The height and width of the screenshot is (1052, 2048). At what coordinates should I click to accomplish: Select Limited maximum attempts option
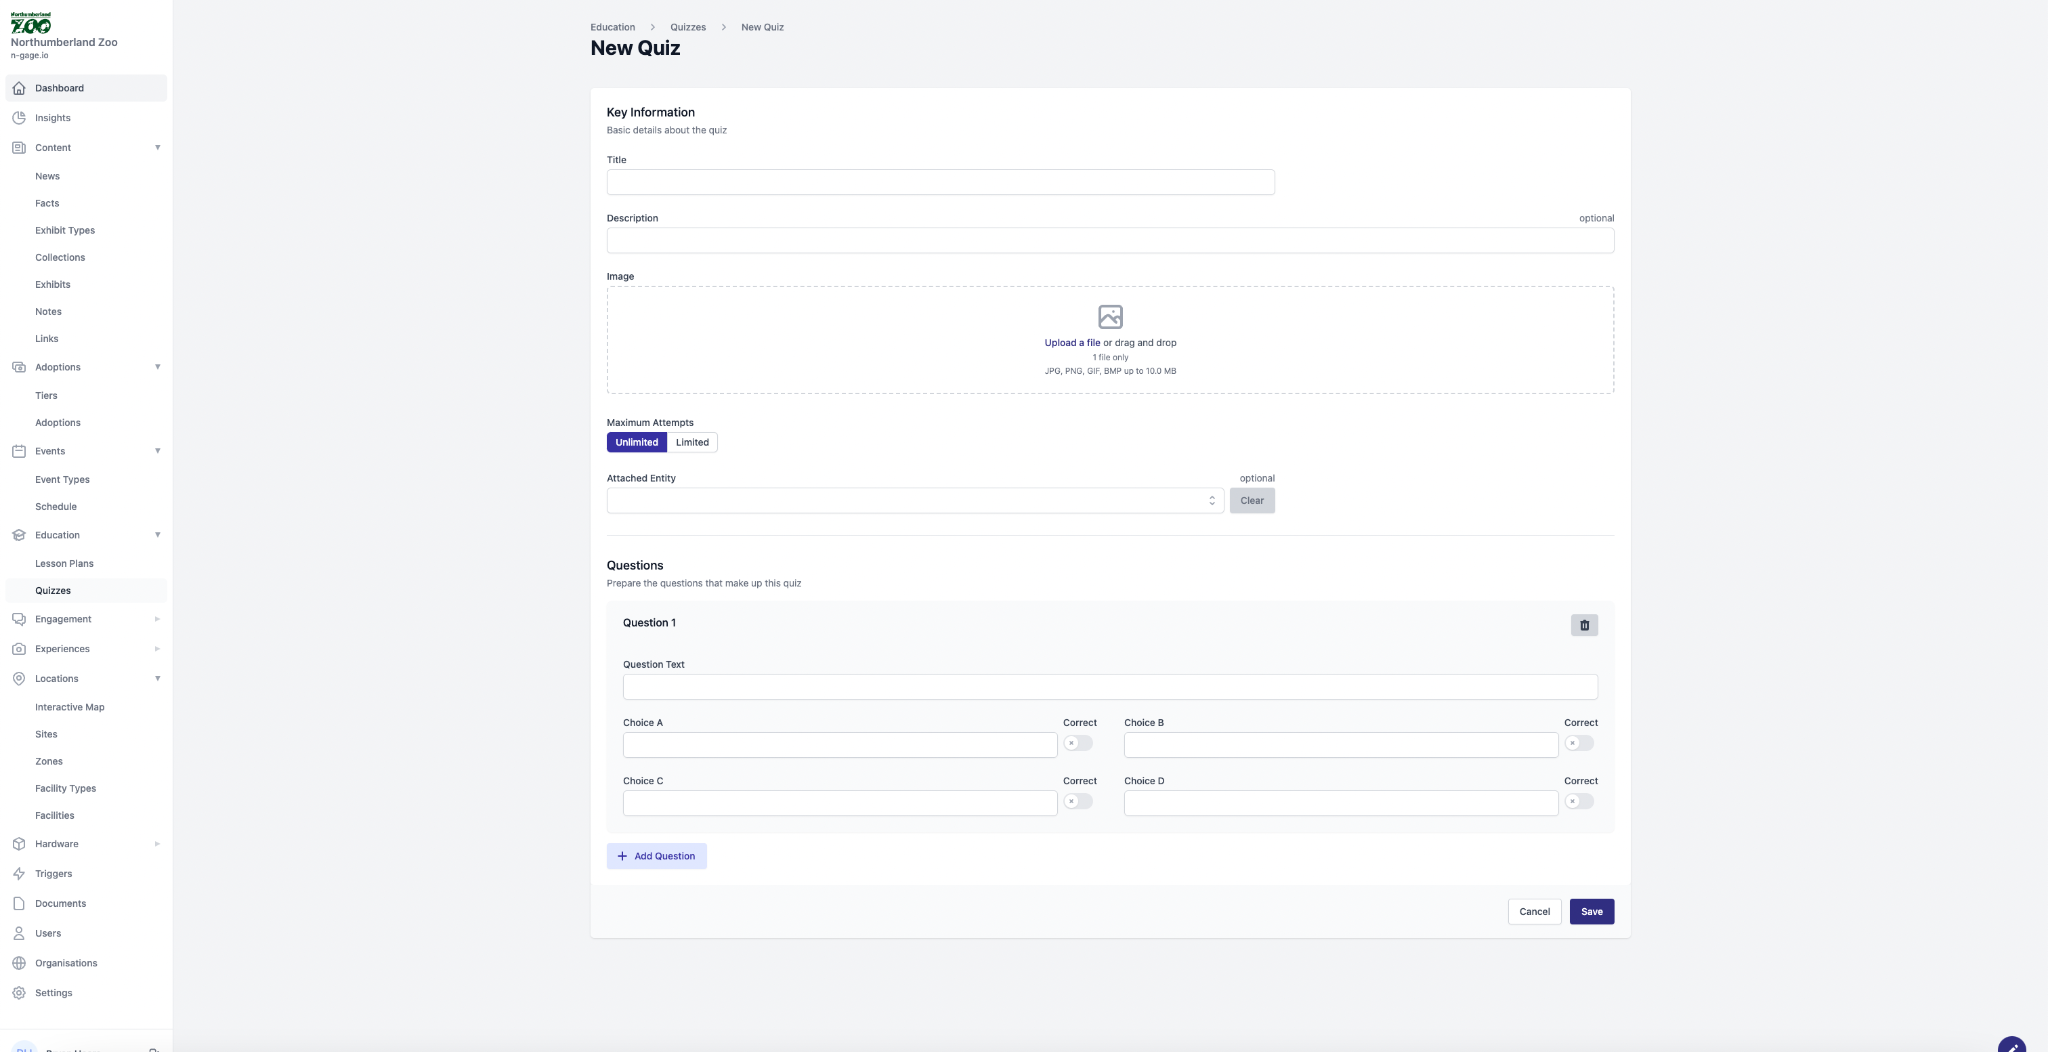click(692, 442)
